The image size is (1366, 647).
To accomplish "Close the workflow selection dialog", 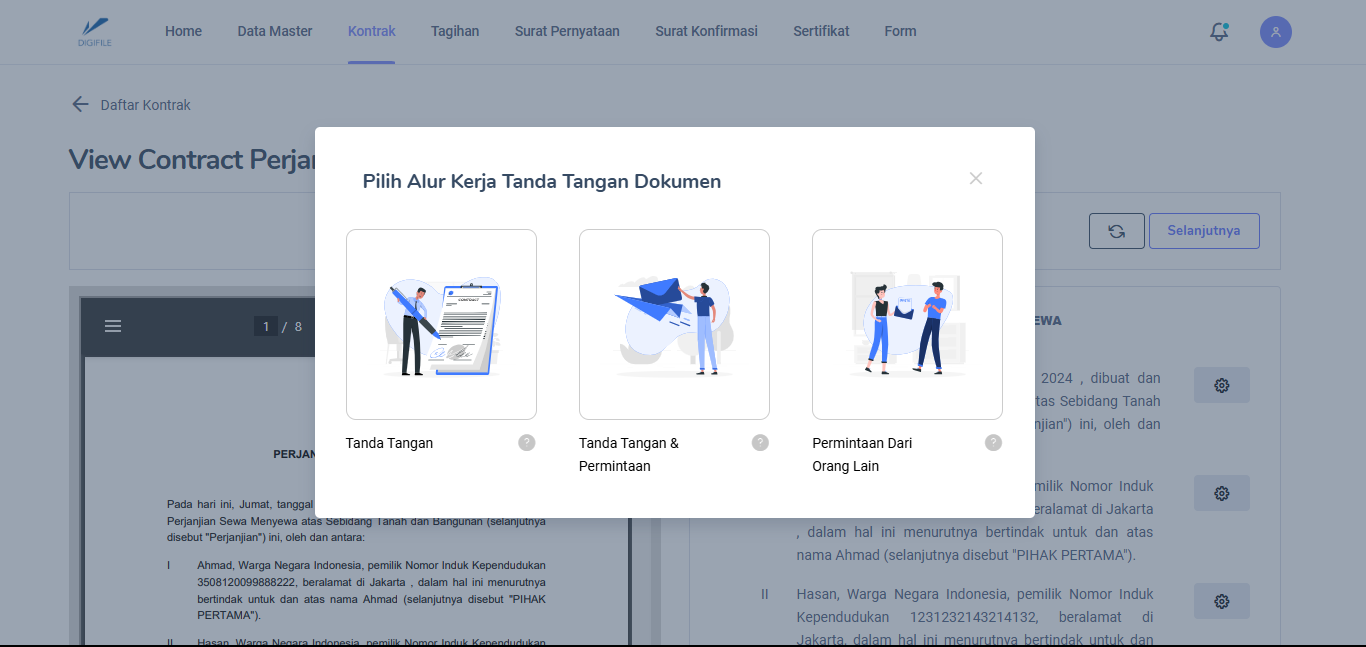I will pyautogui.click(x=976, y=179).
